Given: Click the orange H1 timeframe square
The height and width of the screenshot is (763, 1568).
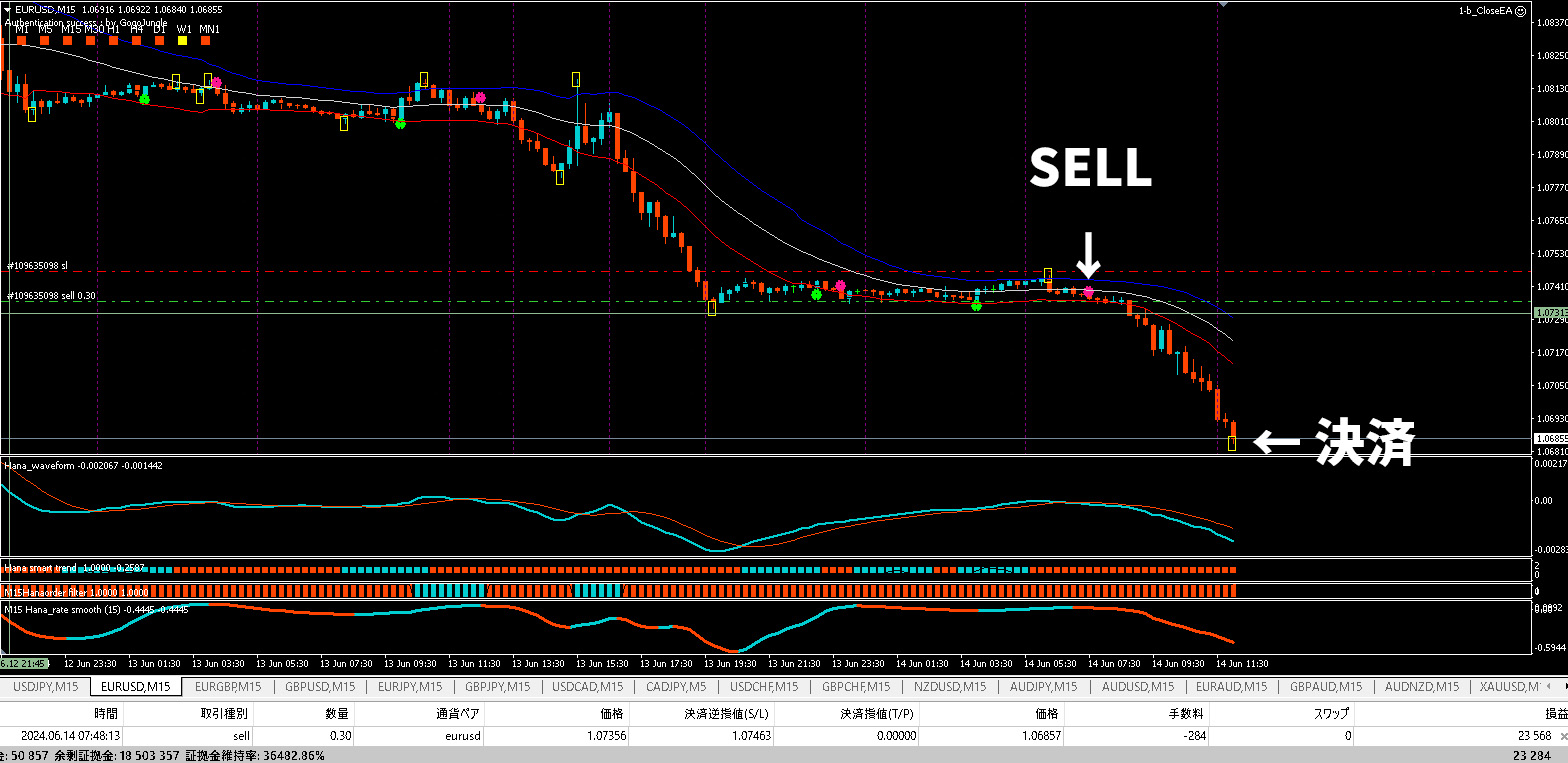Looking at the screenshot, I should 114,41.
